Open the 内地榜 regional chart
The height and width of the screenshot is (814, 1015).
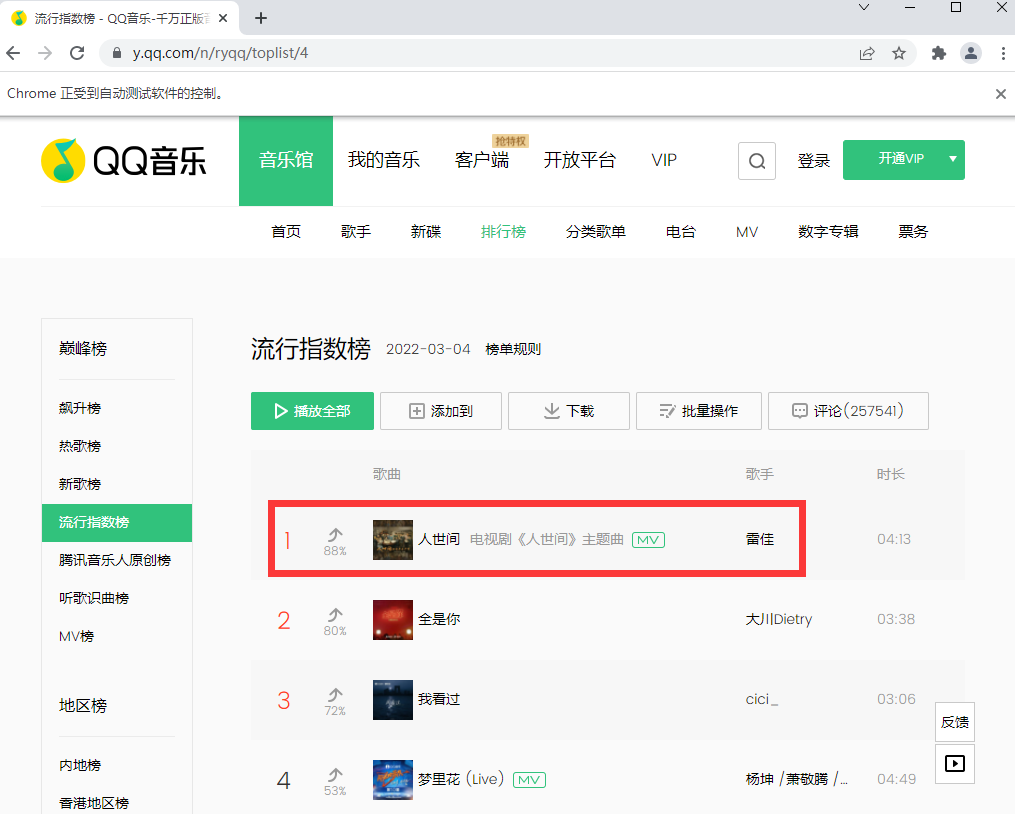coord(80,765)
